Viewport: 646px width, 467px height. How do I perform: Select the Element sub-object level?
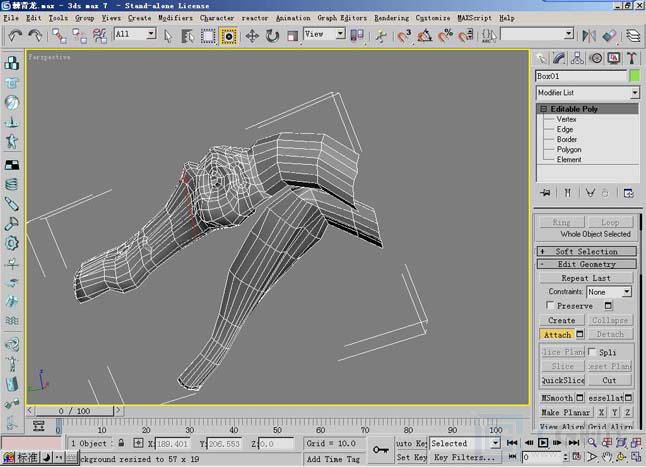pyautogui.click(x=569, y=159)
